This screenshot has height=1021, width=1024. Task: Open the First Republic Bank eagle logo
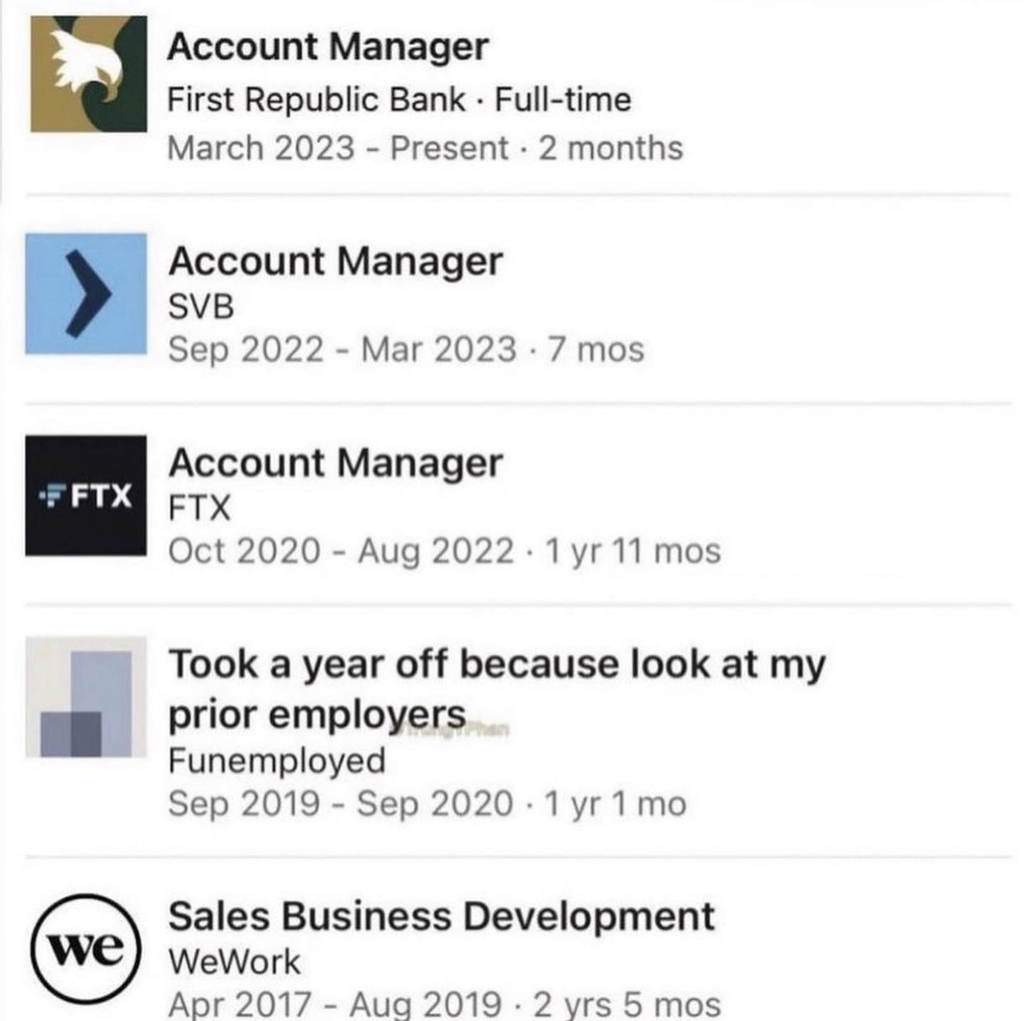point(89,74)
